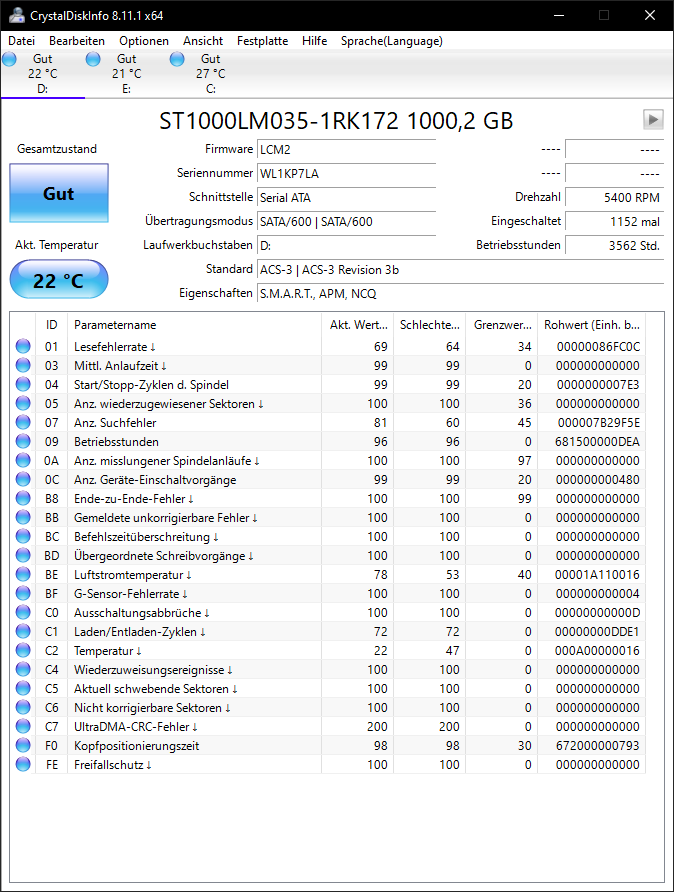This screenshot has height=892, width=674.
Task: Click the next disk arrow button
Action: [x=653, y=119]
